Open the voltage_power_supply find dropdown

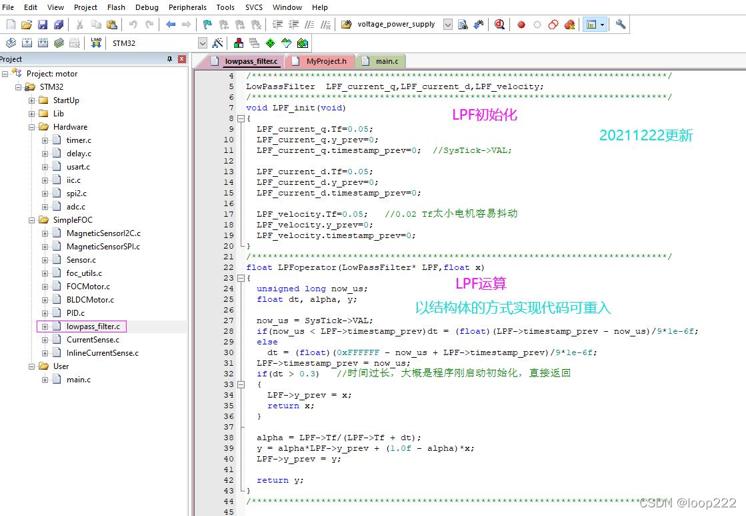click(x=448, y=25)
